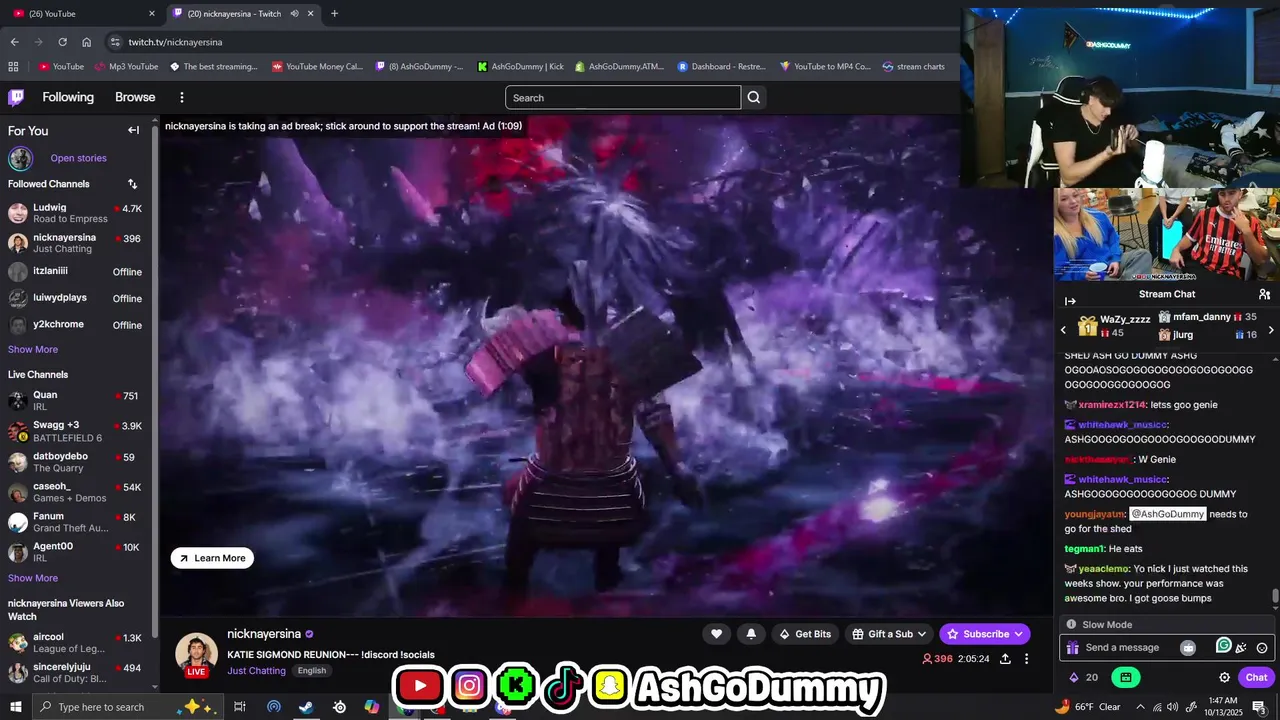Expand Show More under Live Channels

(x=33, y=578)
